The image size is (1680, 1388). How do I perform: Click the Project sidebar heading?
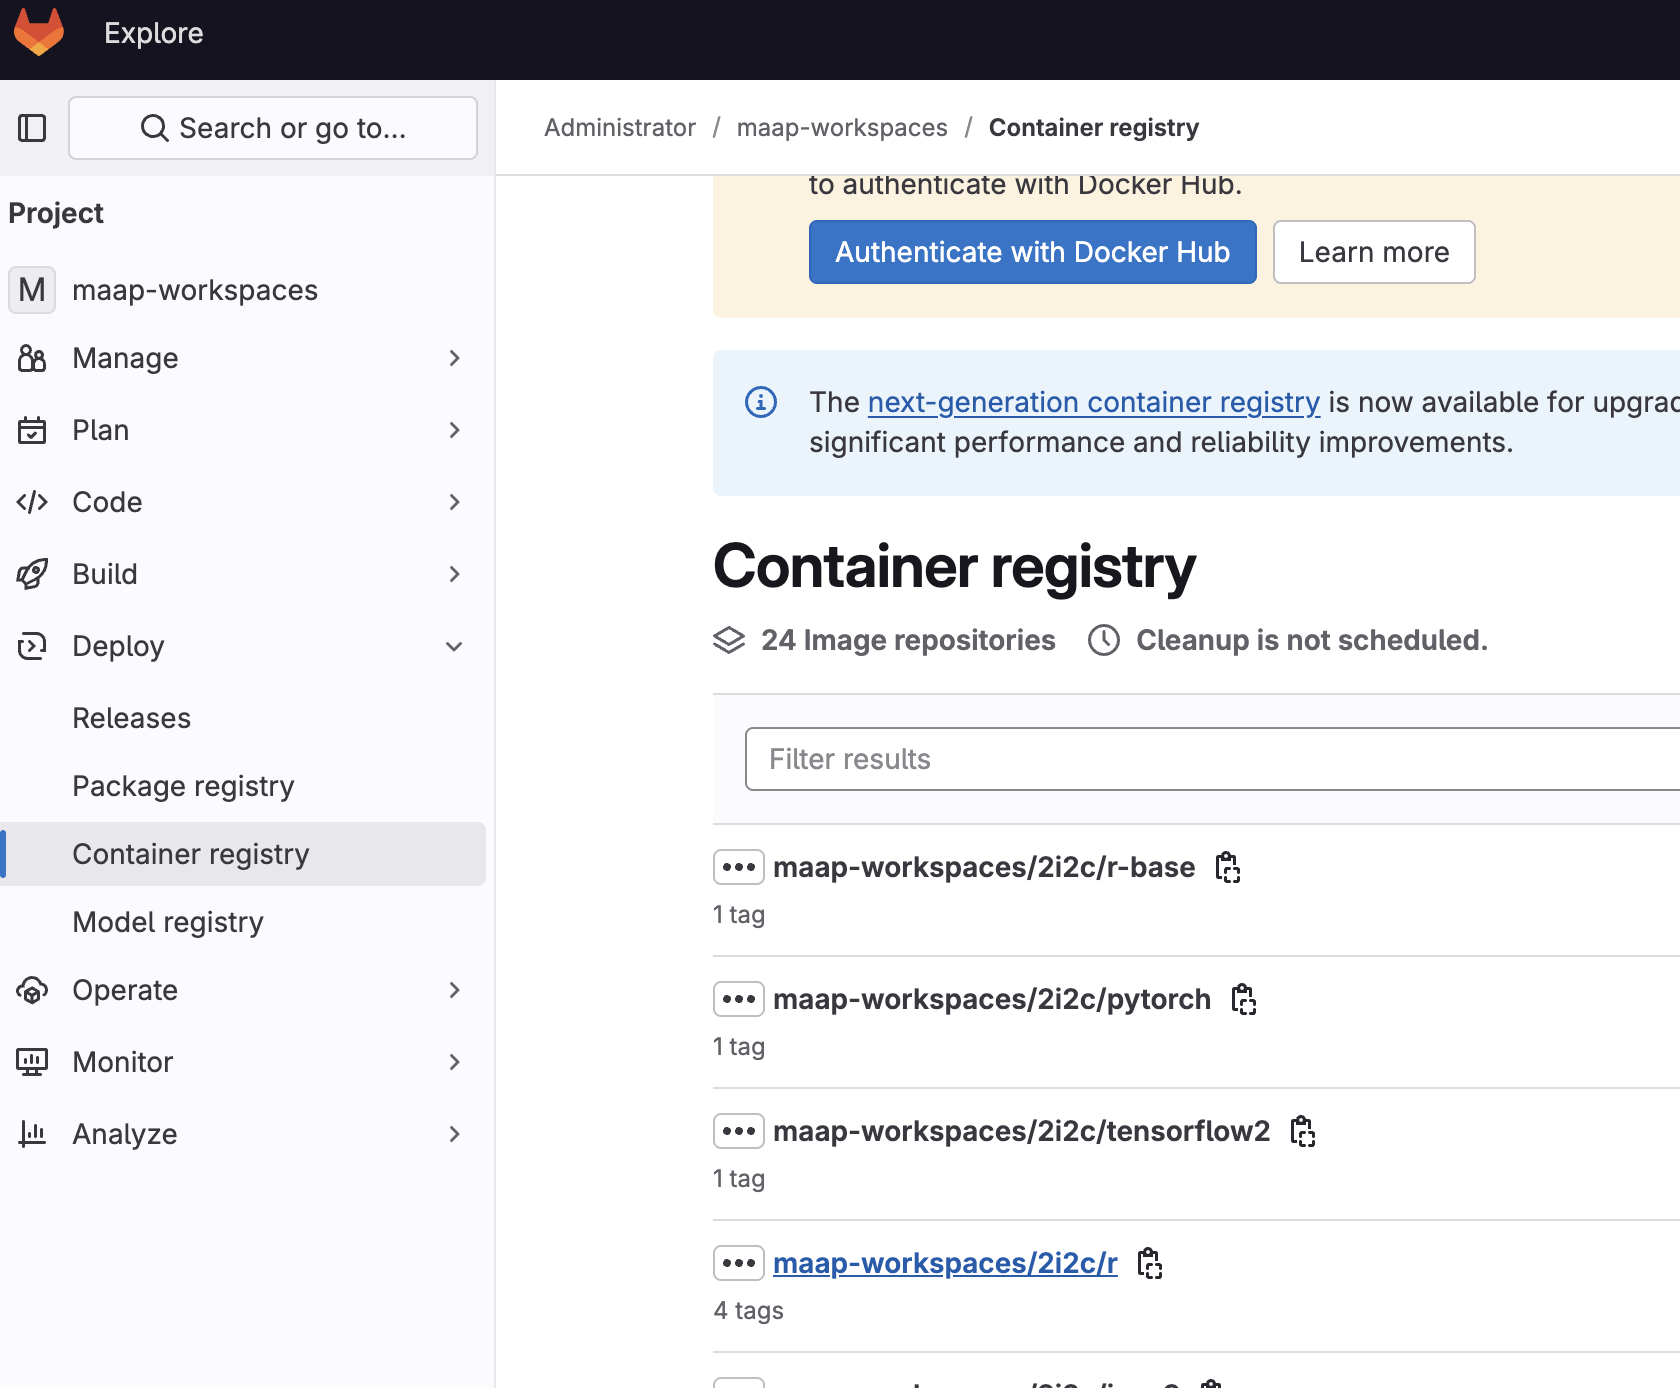(x=56, y=213)
